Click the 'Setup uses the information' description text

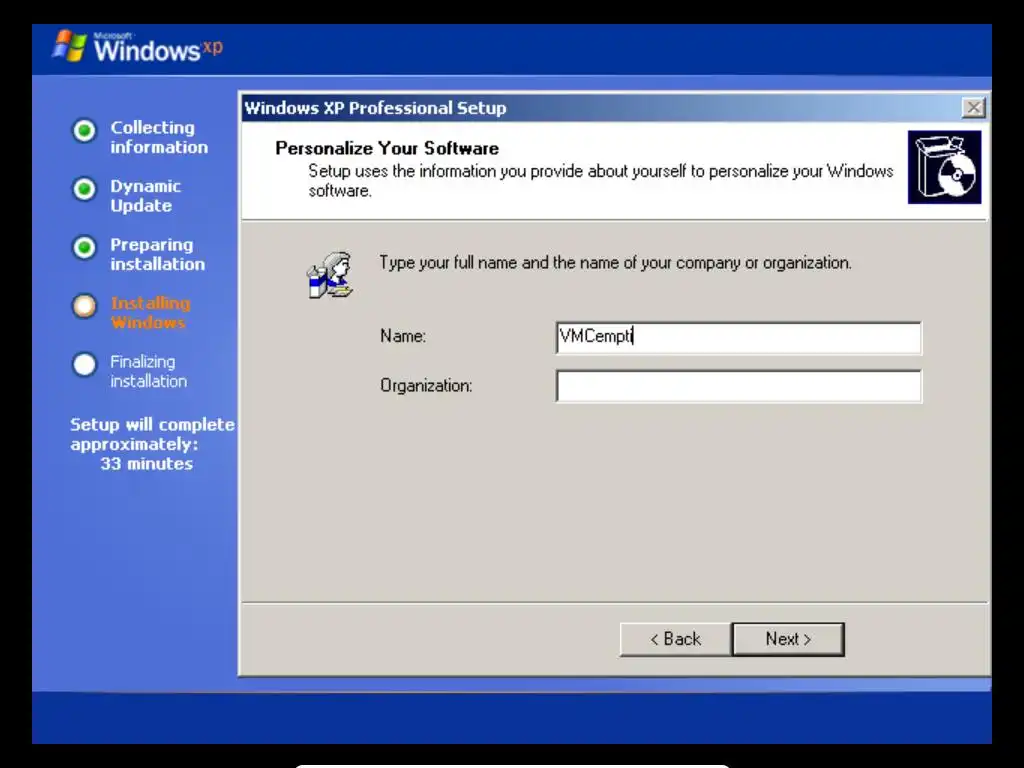[601, 180]
